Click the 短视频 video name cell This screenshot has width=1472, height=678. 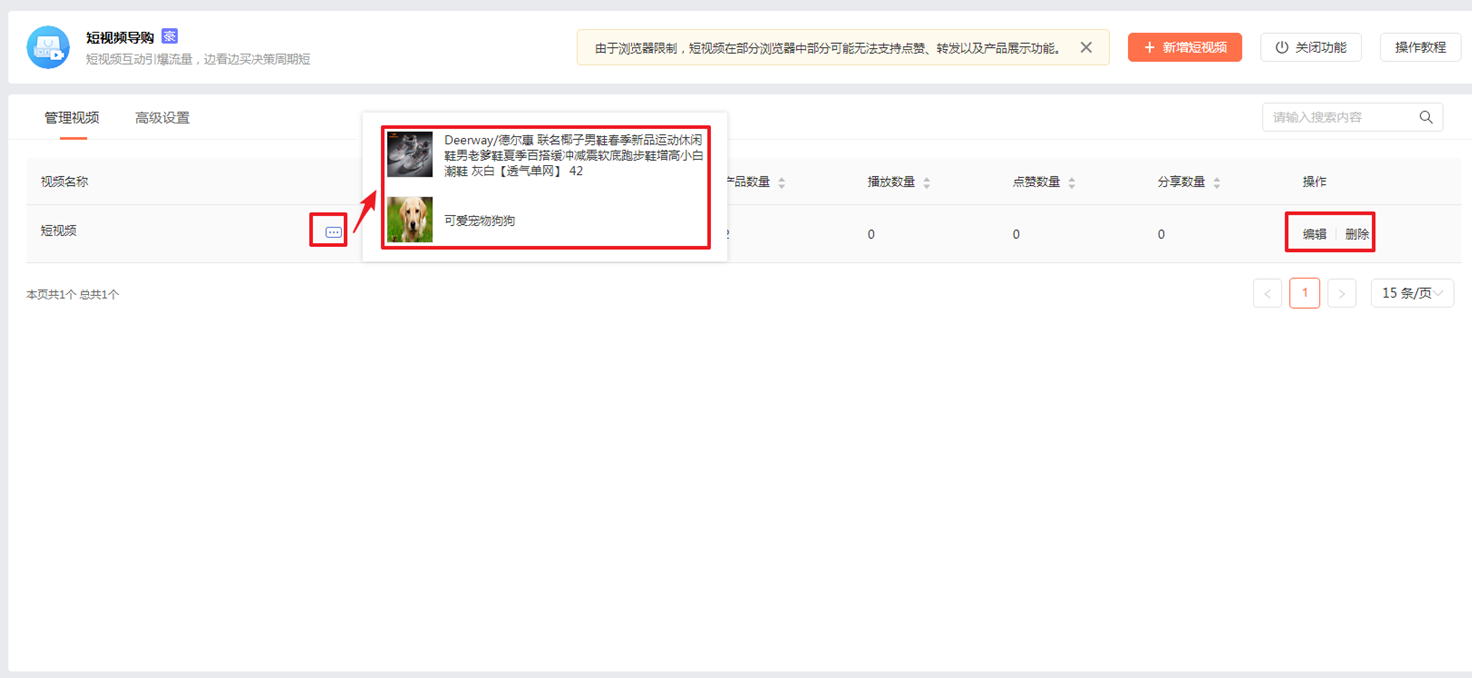click(59, 231)
